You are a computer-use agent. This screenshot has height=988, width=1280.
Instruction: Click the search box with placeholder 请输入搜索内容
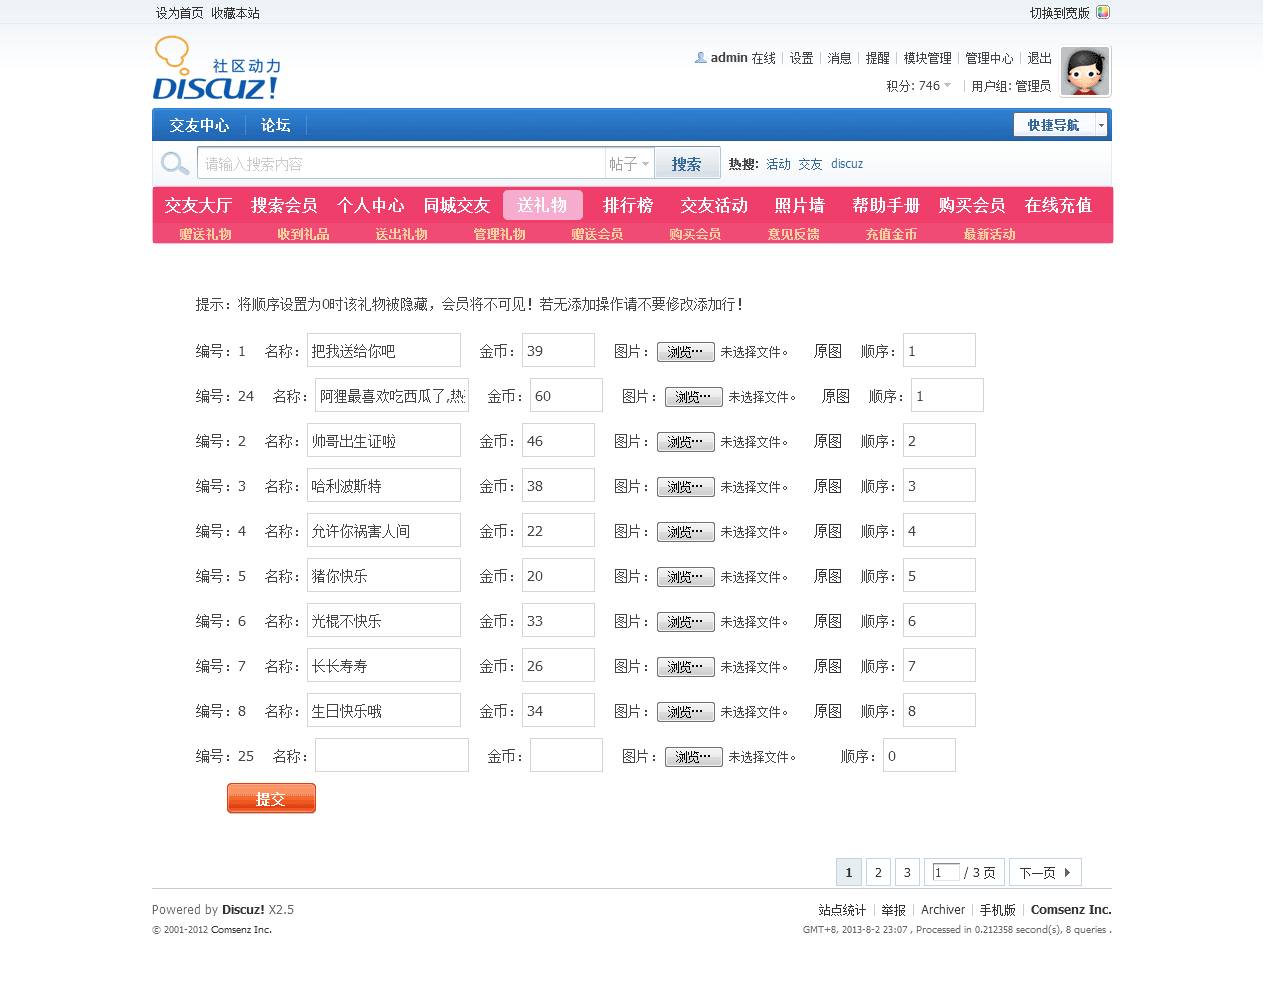(401, 164)
